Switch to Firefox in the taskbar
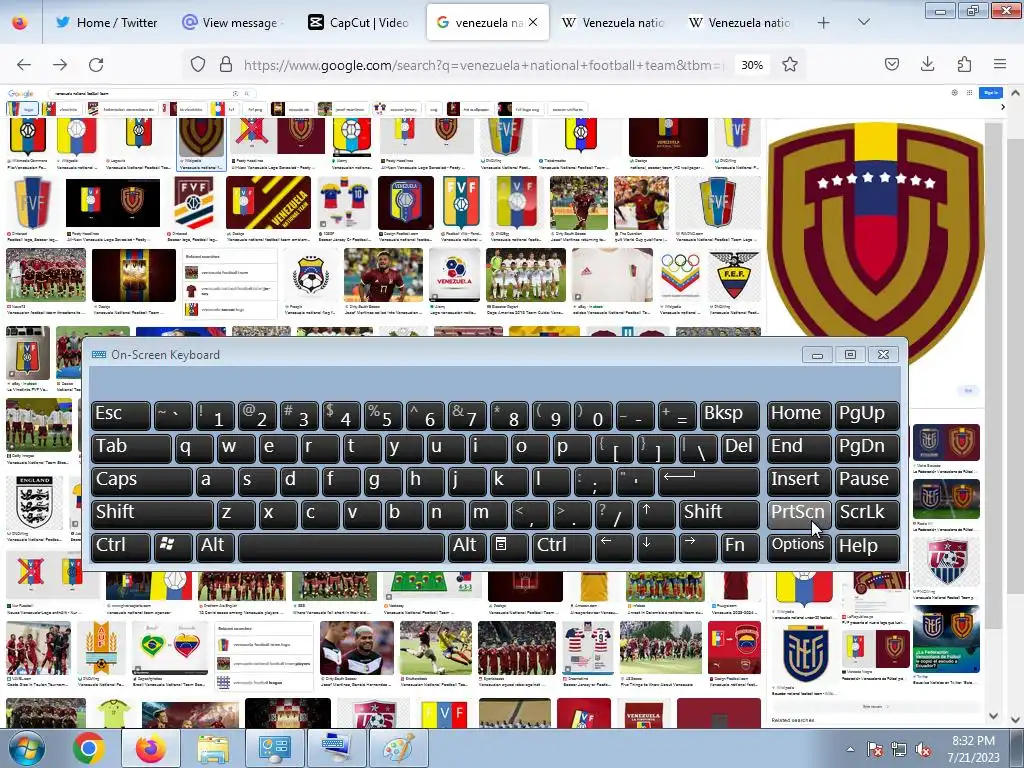The height and width of the screenshot is (768, 1024). tap(152, 748)
